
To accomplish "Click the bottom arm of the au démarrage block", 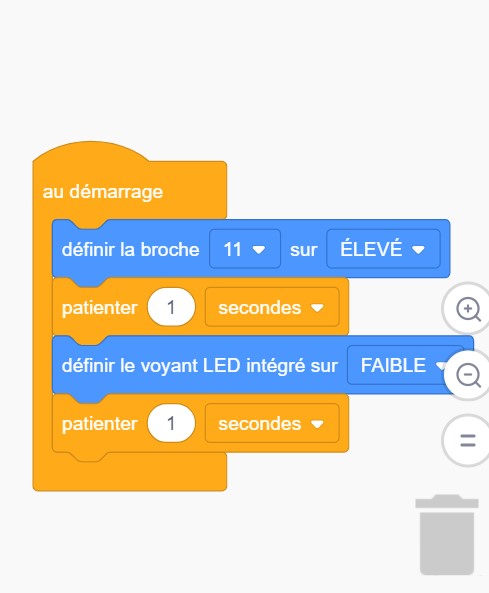I will click(130, 475).
